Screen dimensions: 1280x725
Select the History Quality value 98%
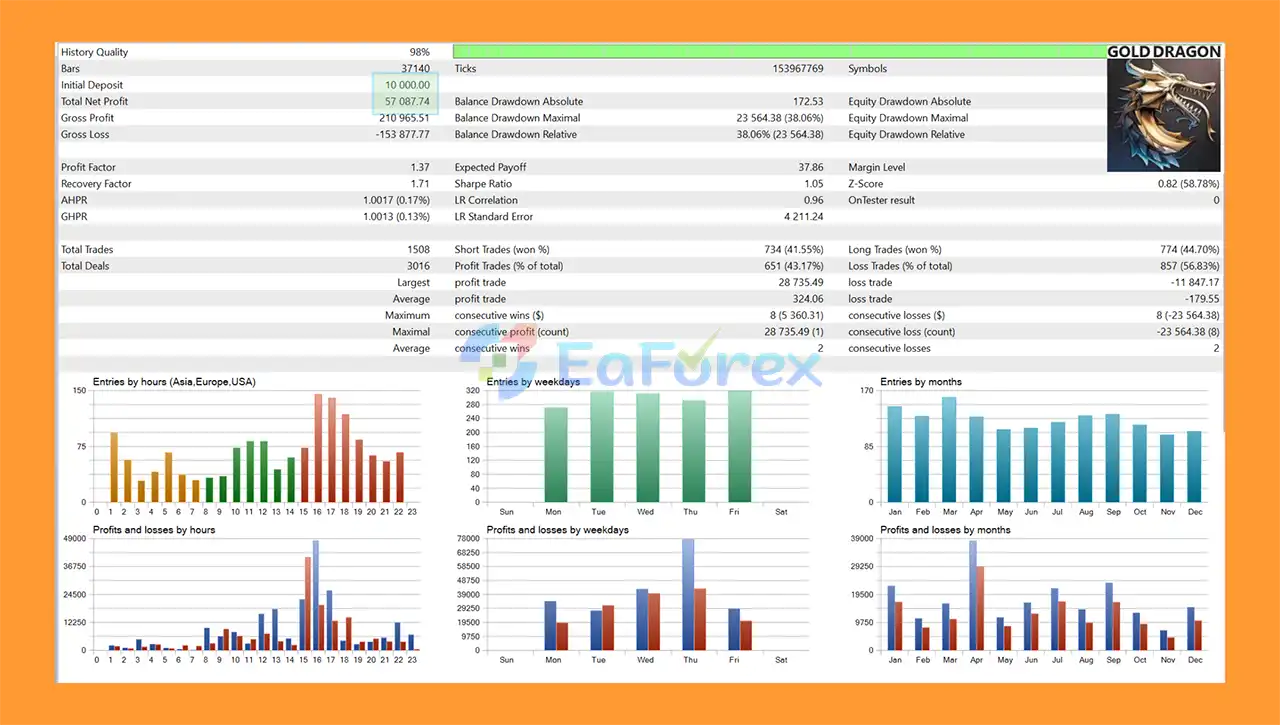pyautogui.click(x=419, y=52)
